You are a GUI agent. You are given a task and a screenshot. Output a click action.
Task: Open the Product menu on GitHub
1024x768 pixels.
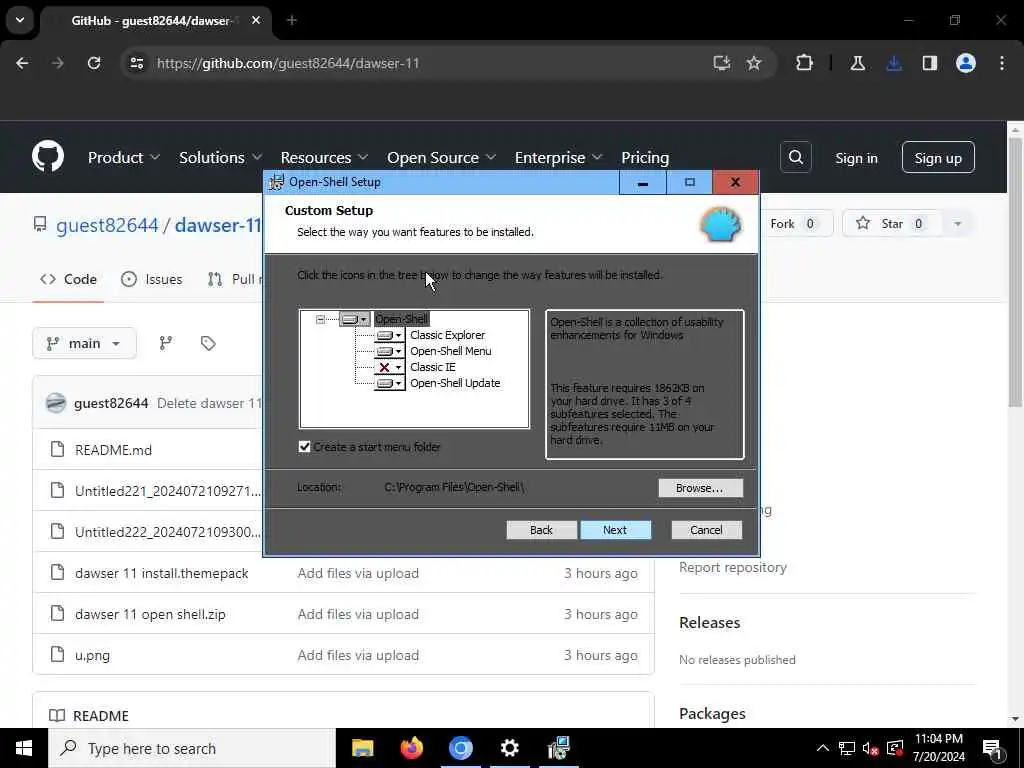coord(123,157)
